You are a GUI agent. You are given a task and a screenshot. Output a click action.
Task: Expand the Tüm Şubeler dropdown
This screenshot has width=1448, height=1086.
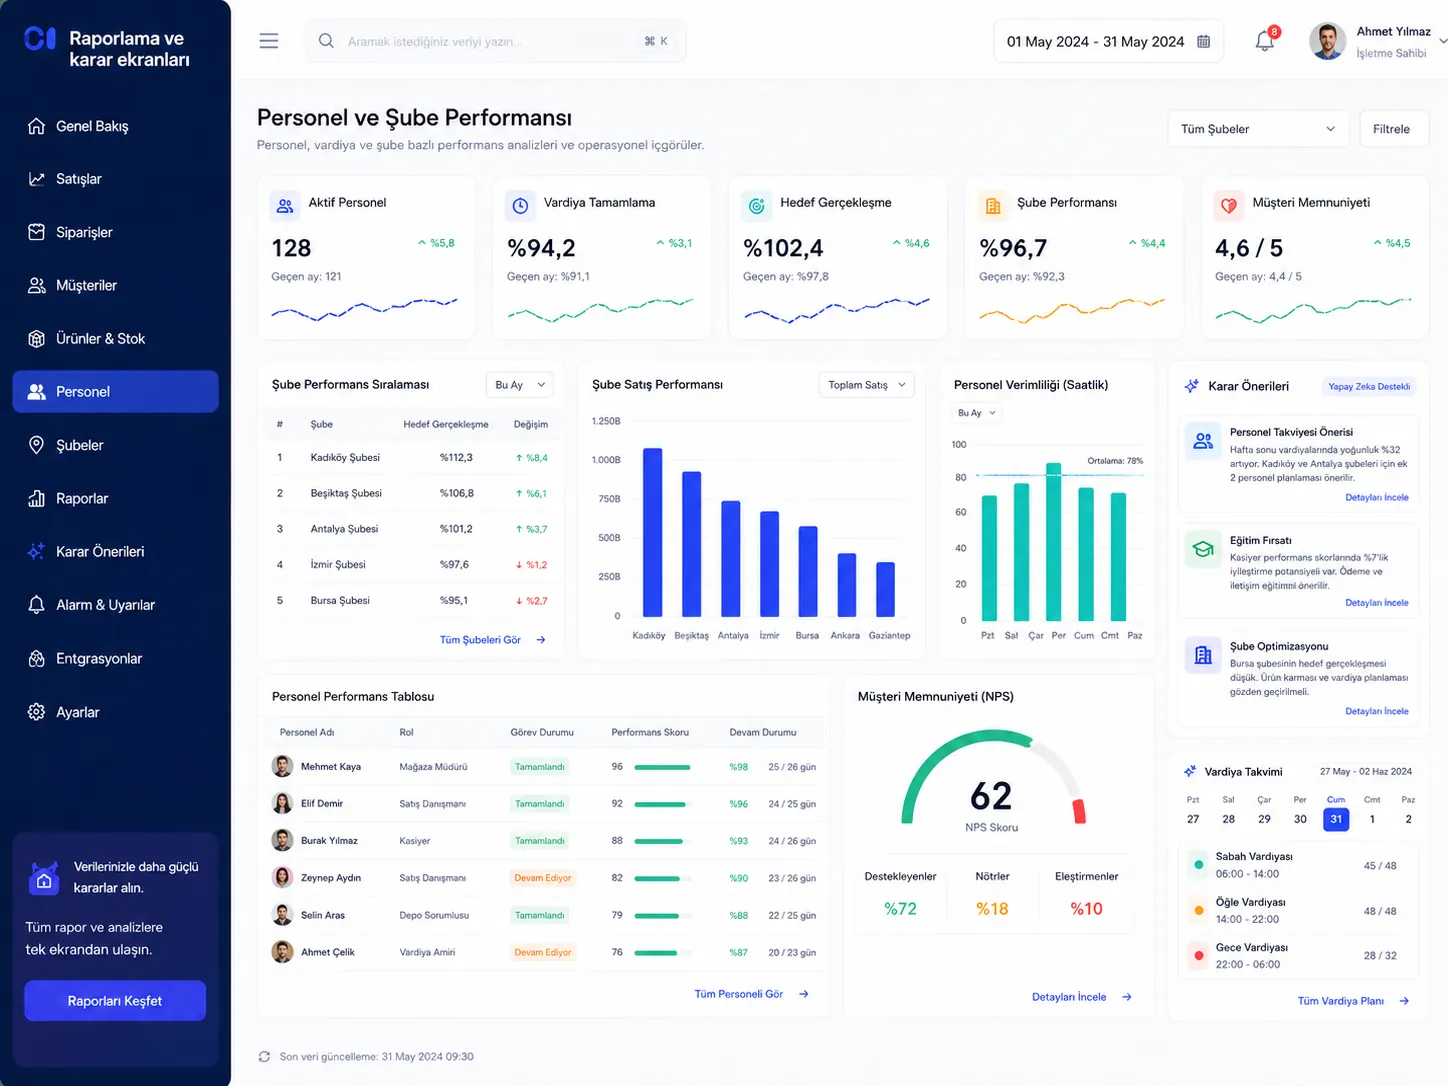point(1258,129)
